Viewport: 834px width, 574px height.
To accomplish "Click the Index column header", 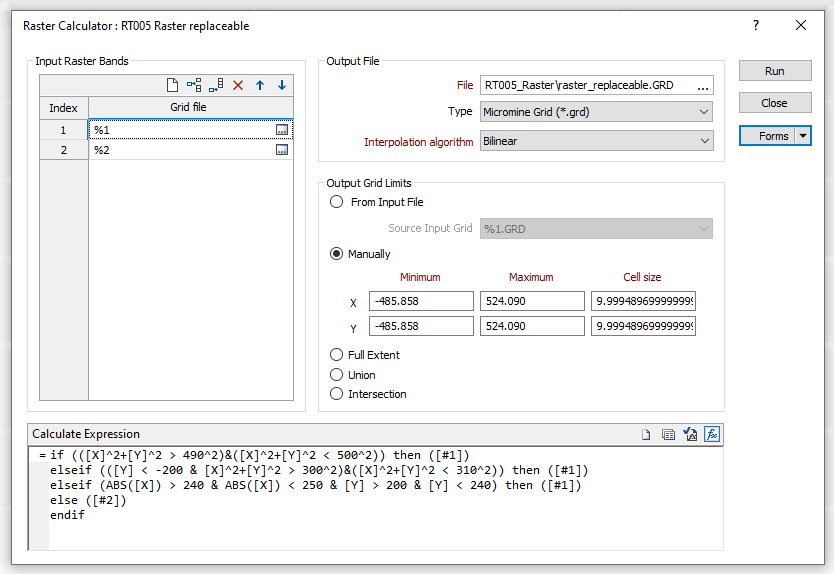I will pyautogui.click(x=64, y=108).
